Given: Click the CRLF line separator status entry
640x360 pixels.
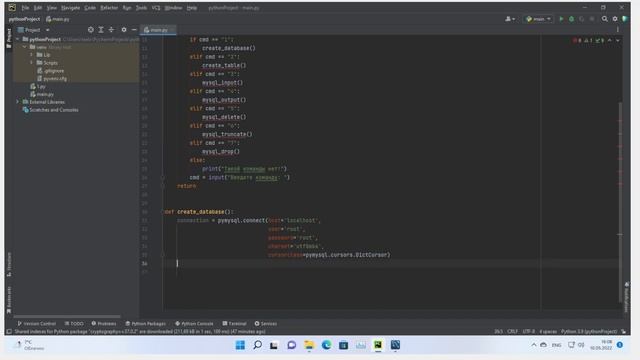Looking at the screenshot, I should pos(512,331).
